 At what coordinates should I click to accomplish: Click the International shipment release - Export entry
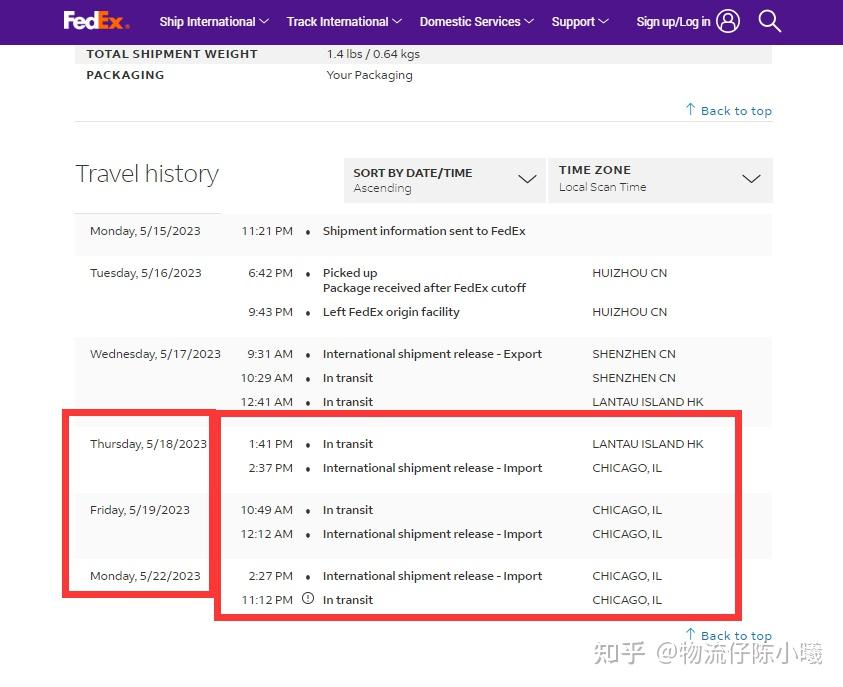click(x=432, y=354)
